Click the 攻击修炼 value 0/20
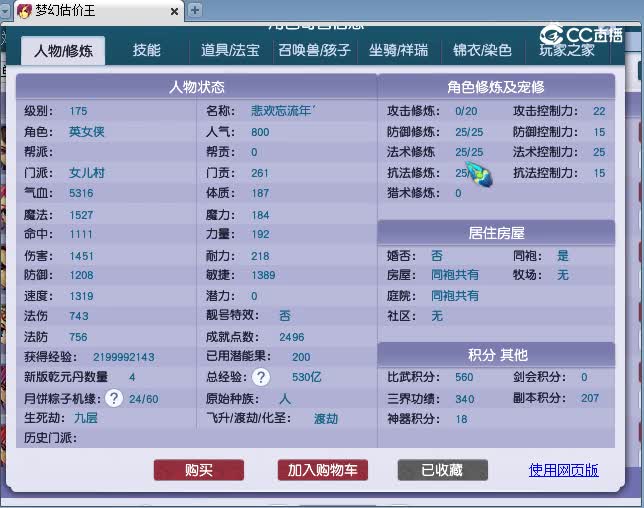The image size is (644, 508). [x=466, y=111]
